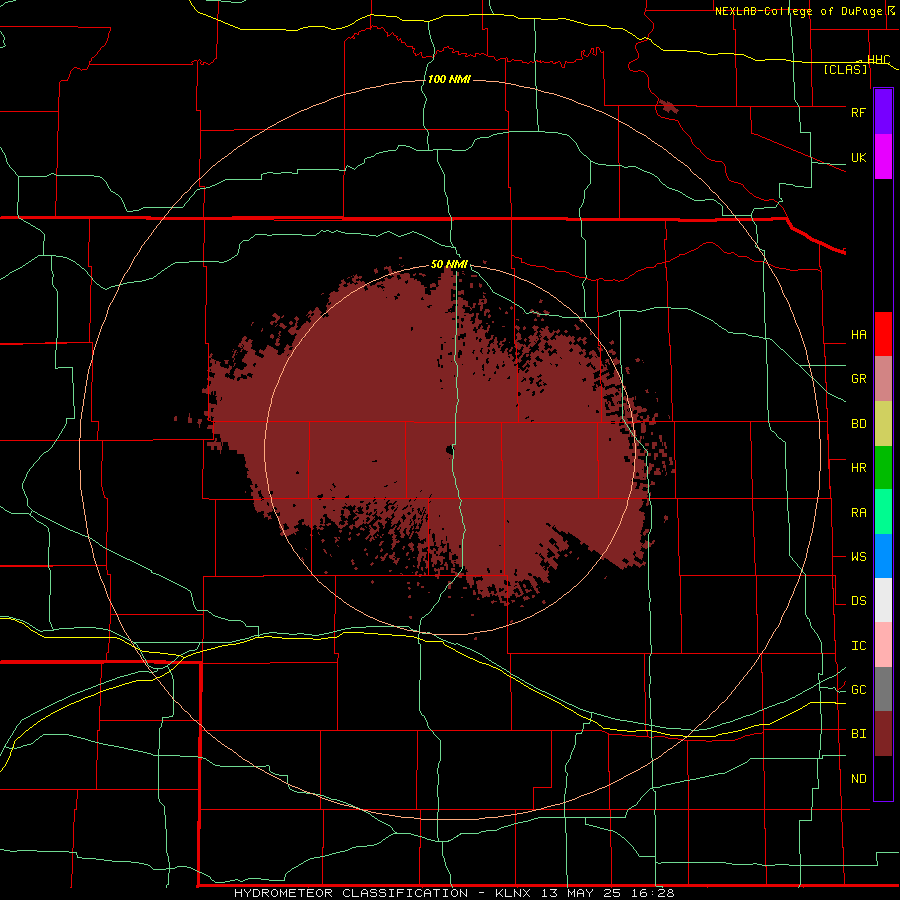This screenshot has height=900, width=900.
Task: Select the light pink IC legend swatch
Action: pos(883,645)
